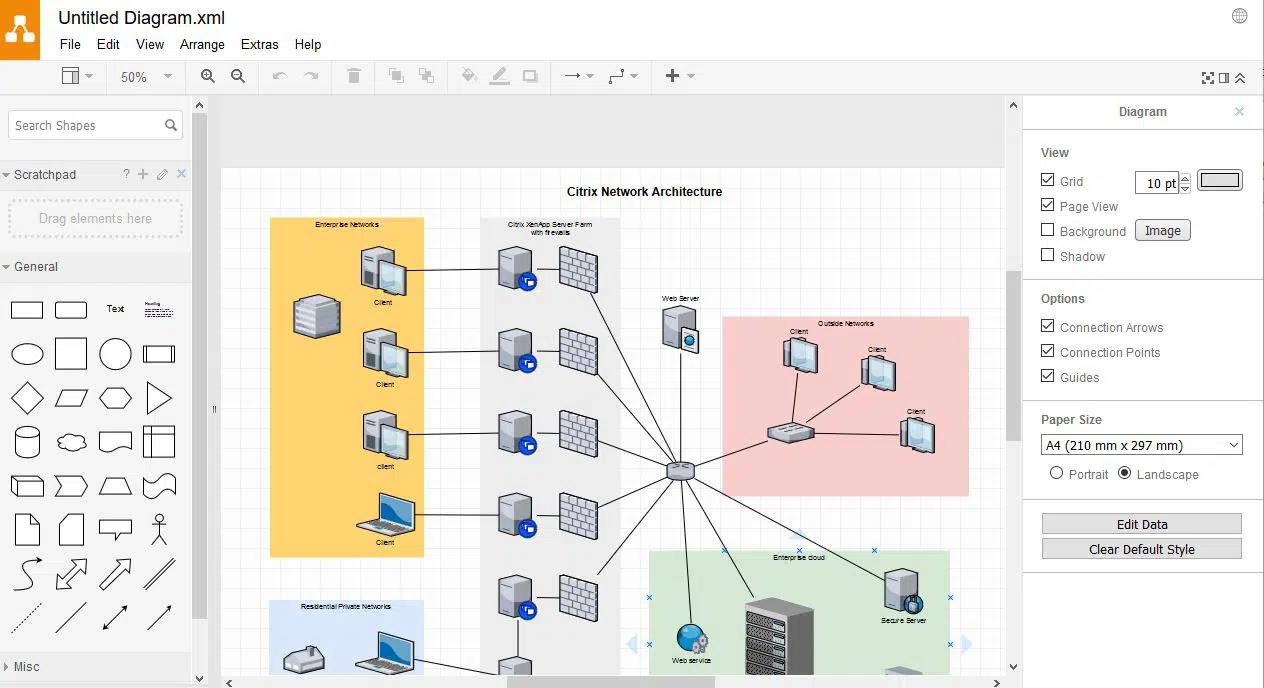Open the Help menu
This screenshot has width=1264, height=688.
308,44
